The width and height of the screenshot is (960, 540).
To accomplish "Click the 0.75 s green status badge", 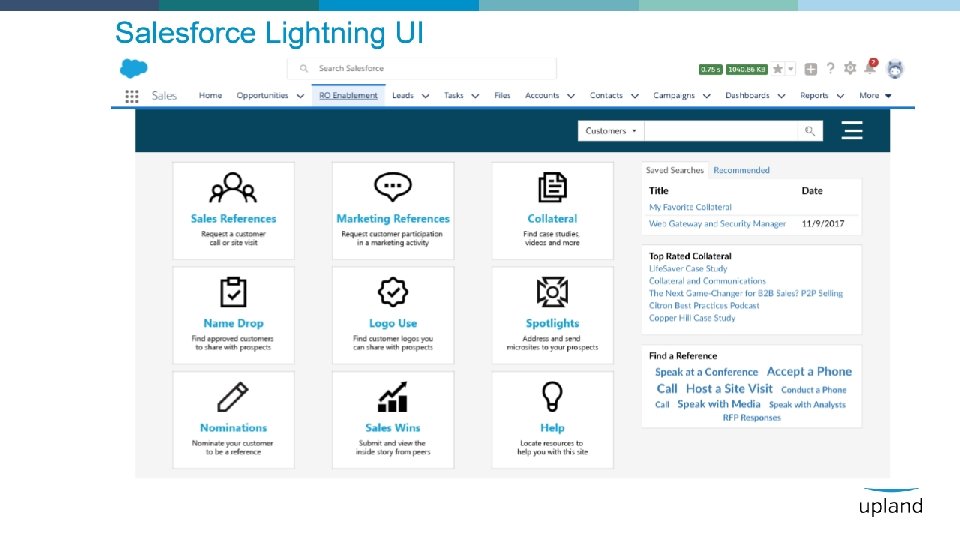I will 710,69.
